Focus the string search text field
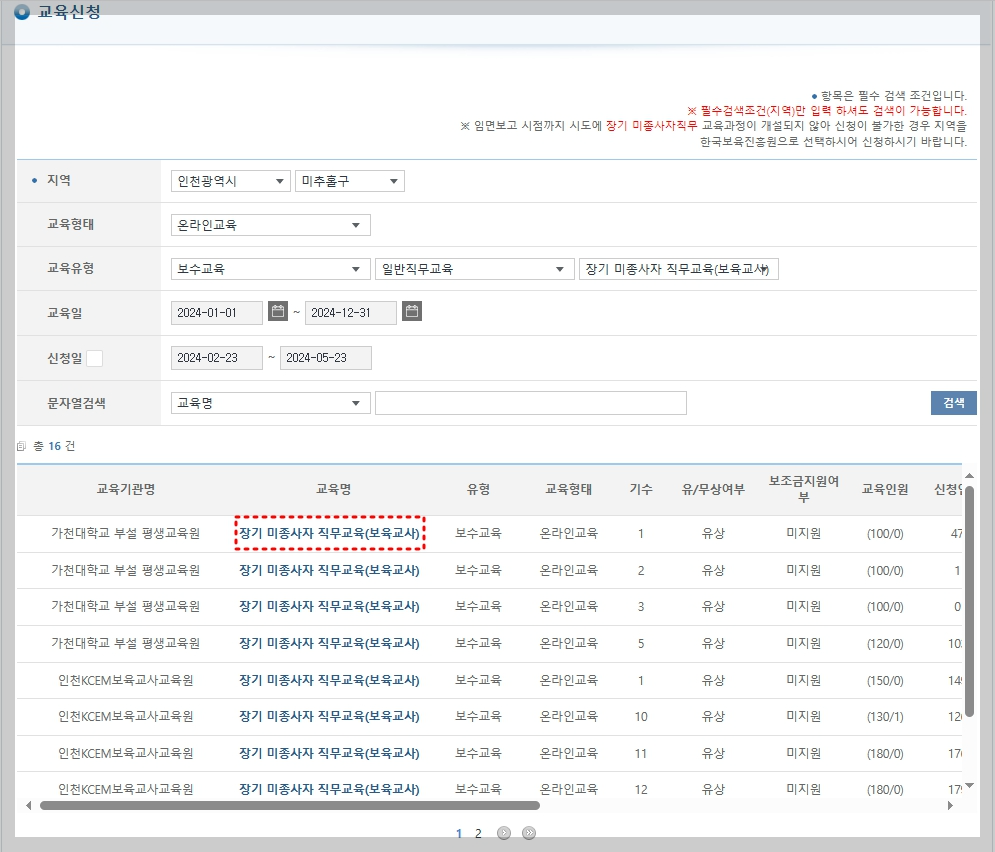This screenshot has height=852, width=995. pos(530,403)
